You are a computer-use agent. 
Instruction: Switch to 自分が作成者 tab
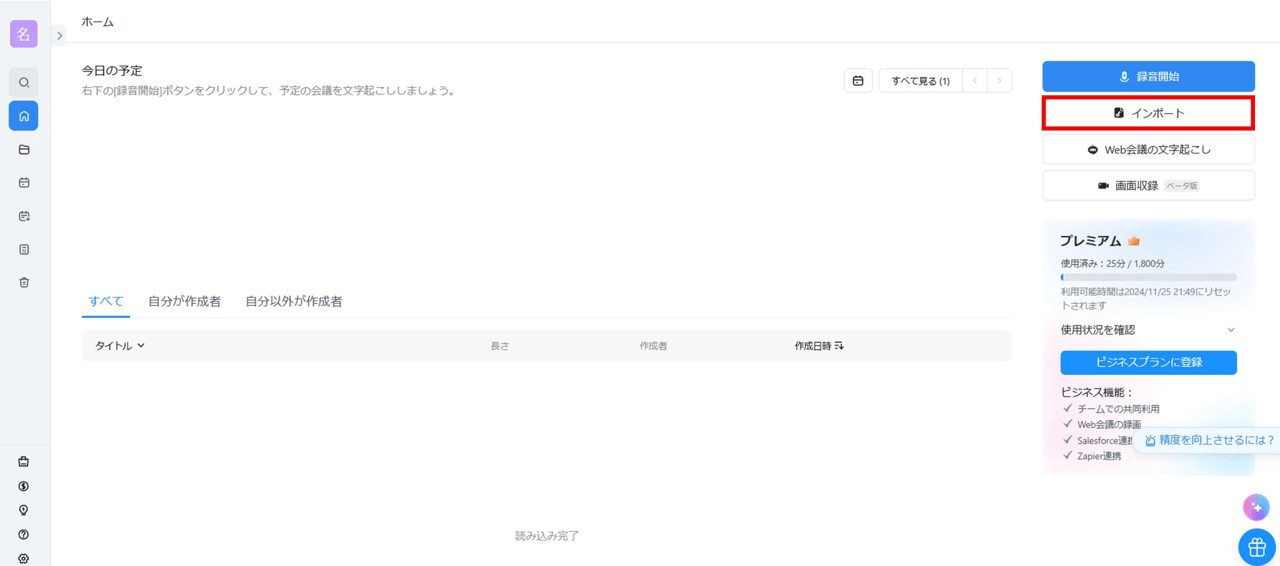pyautogui.click(x=184, y=301)
